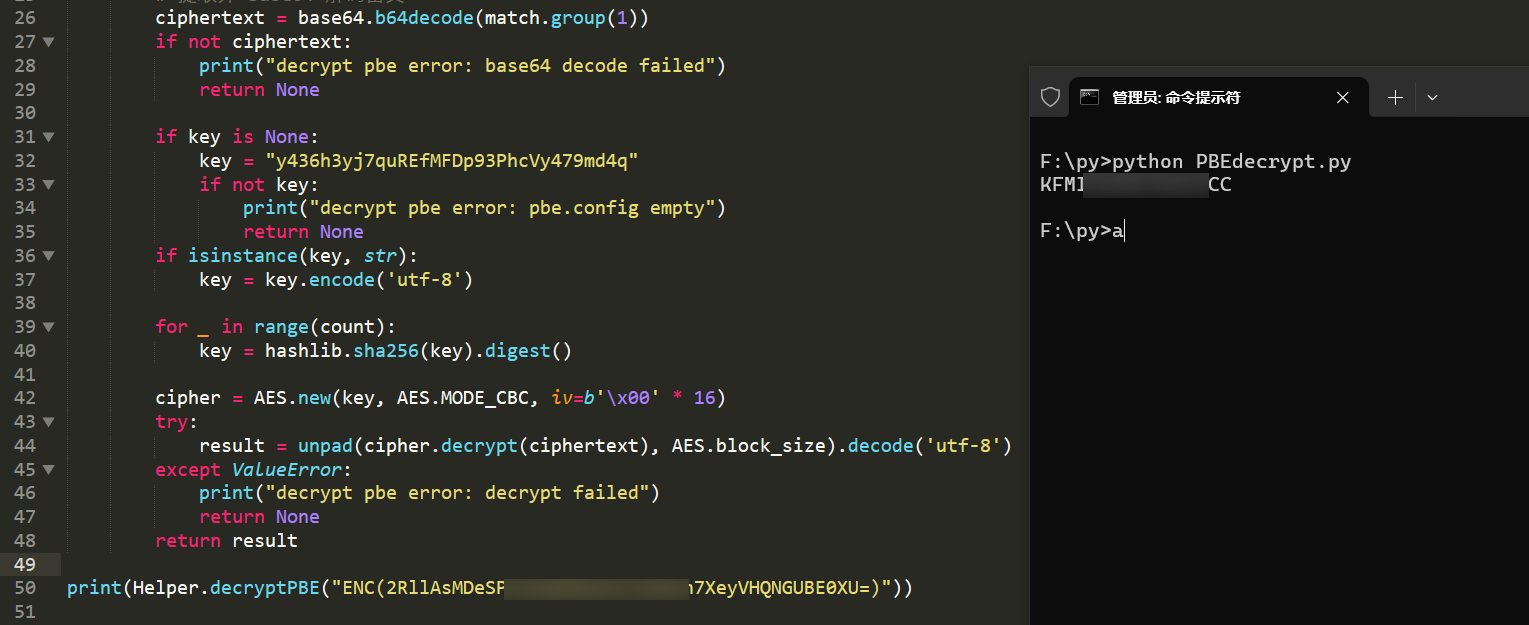Close the 管理员: 命令提示符 terminal tab

click(x=1343, y=97)
